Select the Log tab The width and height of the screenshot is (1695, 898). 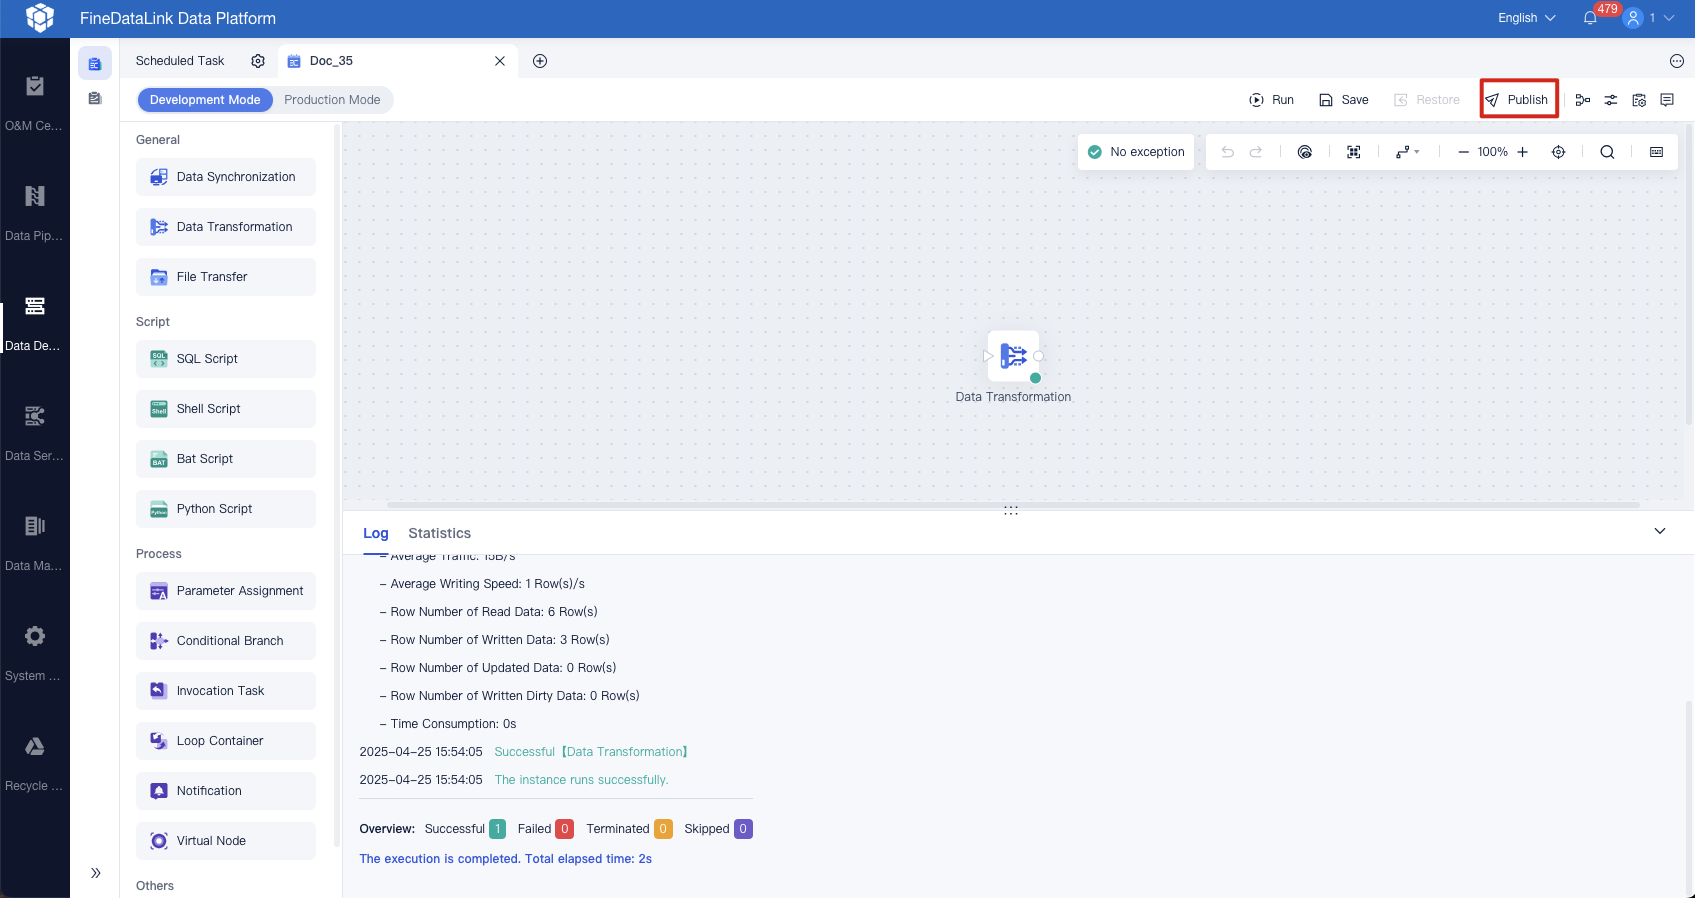pyautogui.click(x=375, y=533)
